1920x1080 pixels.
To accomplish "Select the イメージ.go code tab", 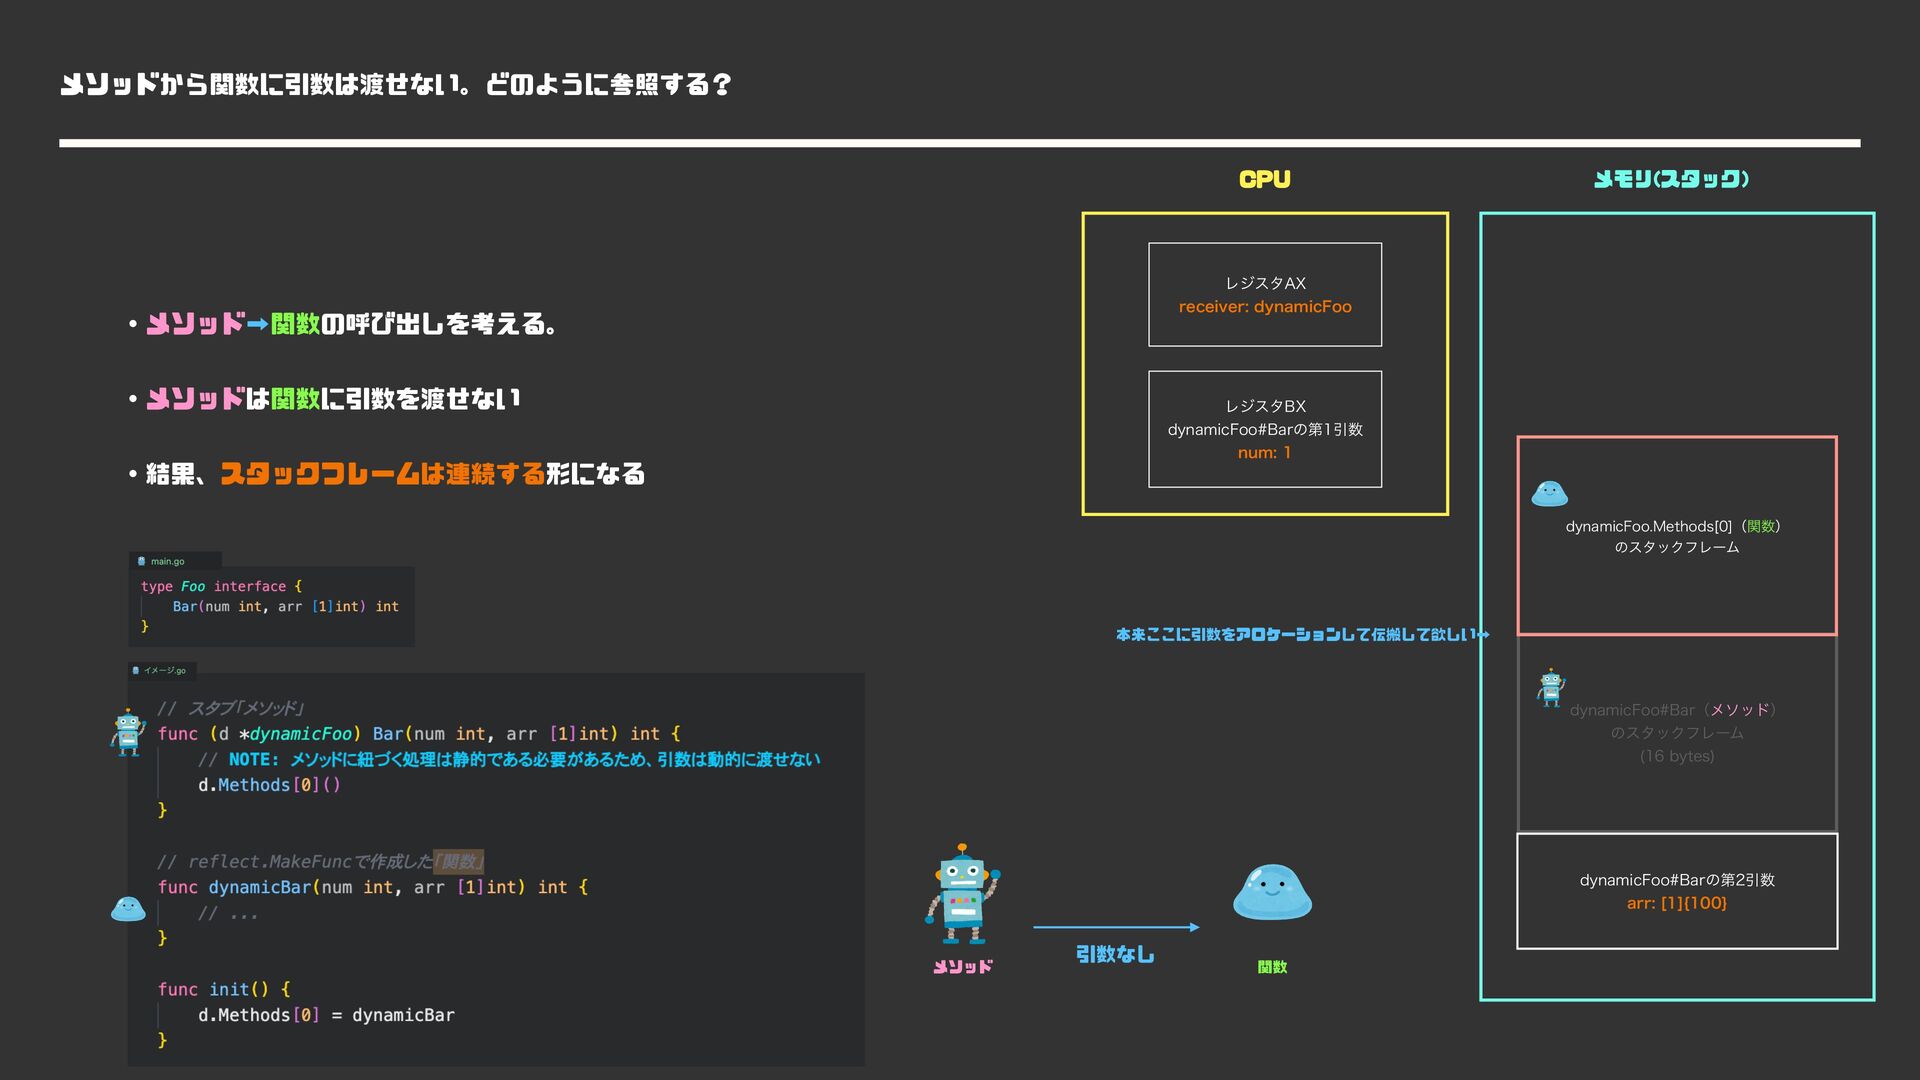I will (164, 670).
